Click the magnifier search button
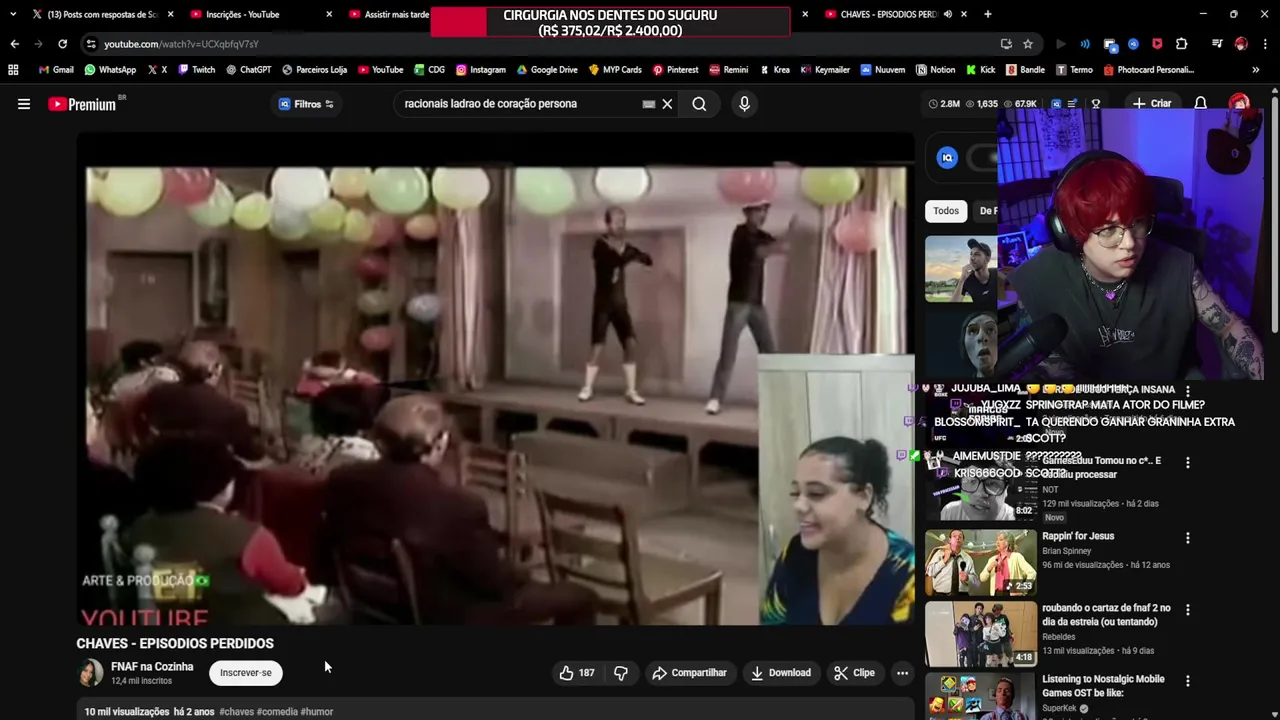 coord(699,104)
